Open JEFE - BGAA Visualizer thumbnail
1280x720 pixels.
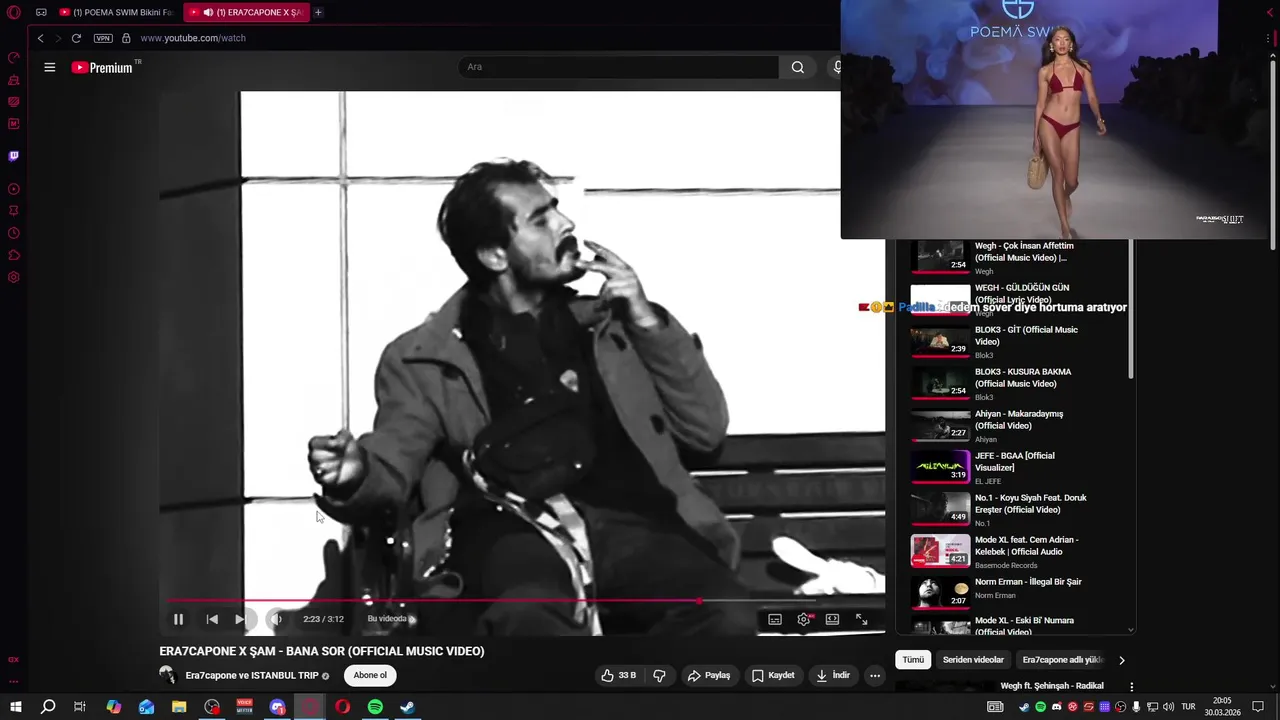pos(940,467)
